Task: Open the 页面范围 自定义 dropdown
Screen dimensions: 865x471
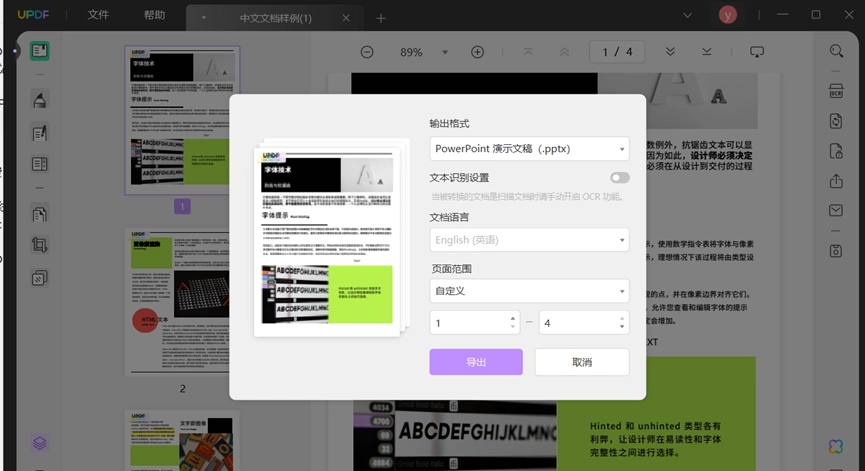Action: pos(529,291)
